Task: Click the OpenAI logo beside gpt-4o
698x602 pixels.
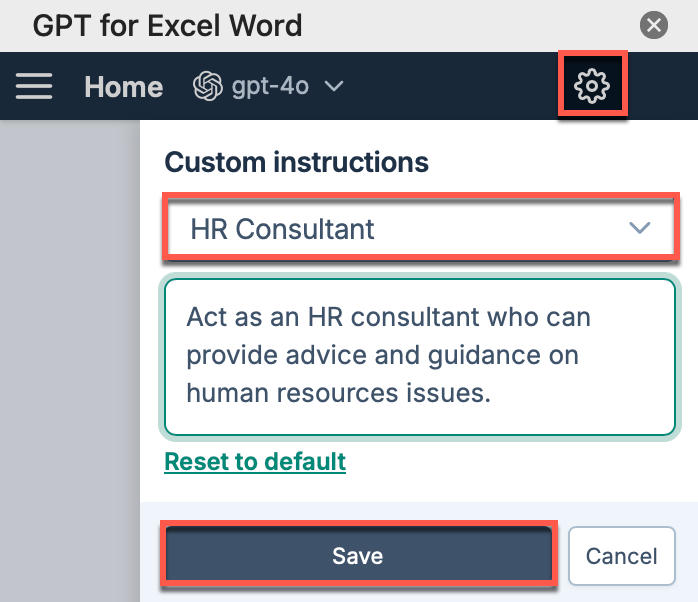Action: coord(208,86)
